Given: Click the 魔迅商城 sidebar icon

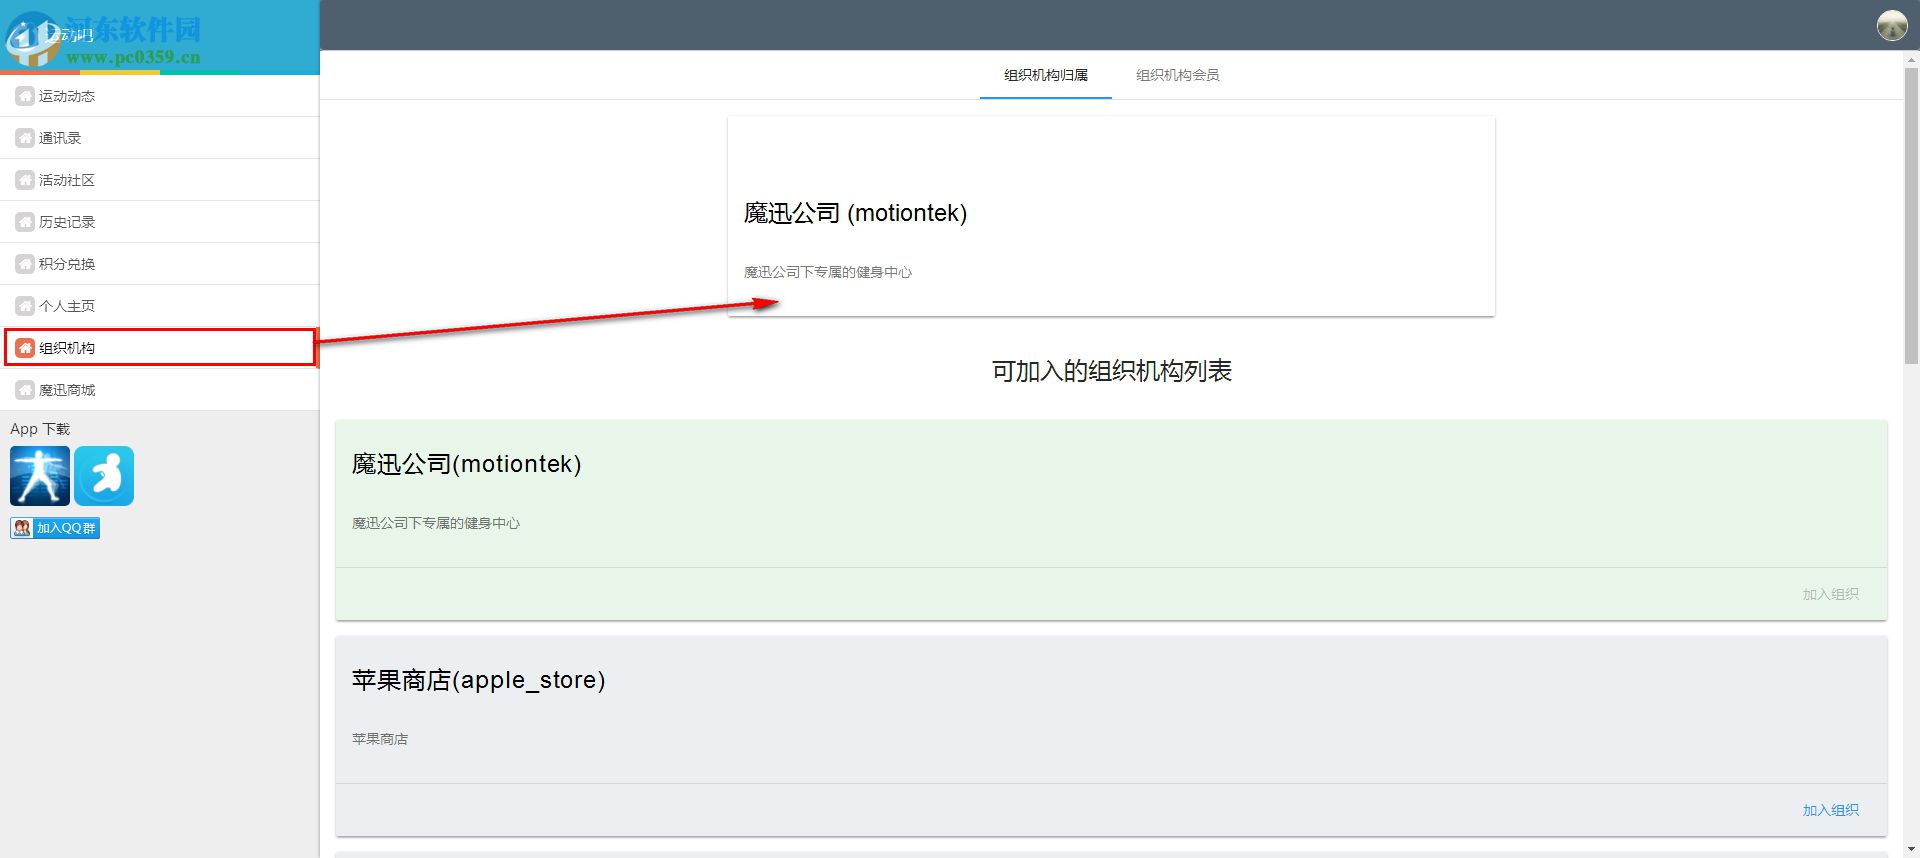Looking at the screenshot, I should click(x=25, y=390).
